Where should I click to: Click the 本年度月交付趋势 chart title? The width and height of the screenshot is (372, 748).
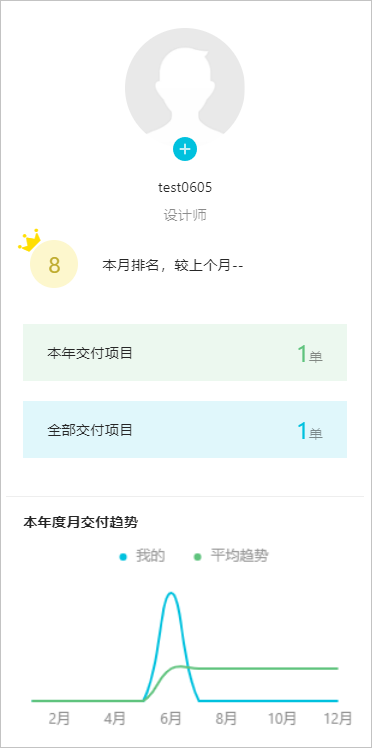[x=81, y=523]
